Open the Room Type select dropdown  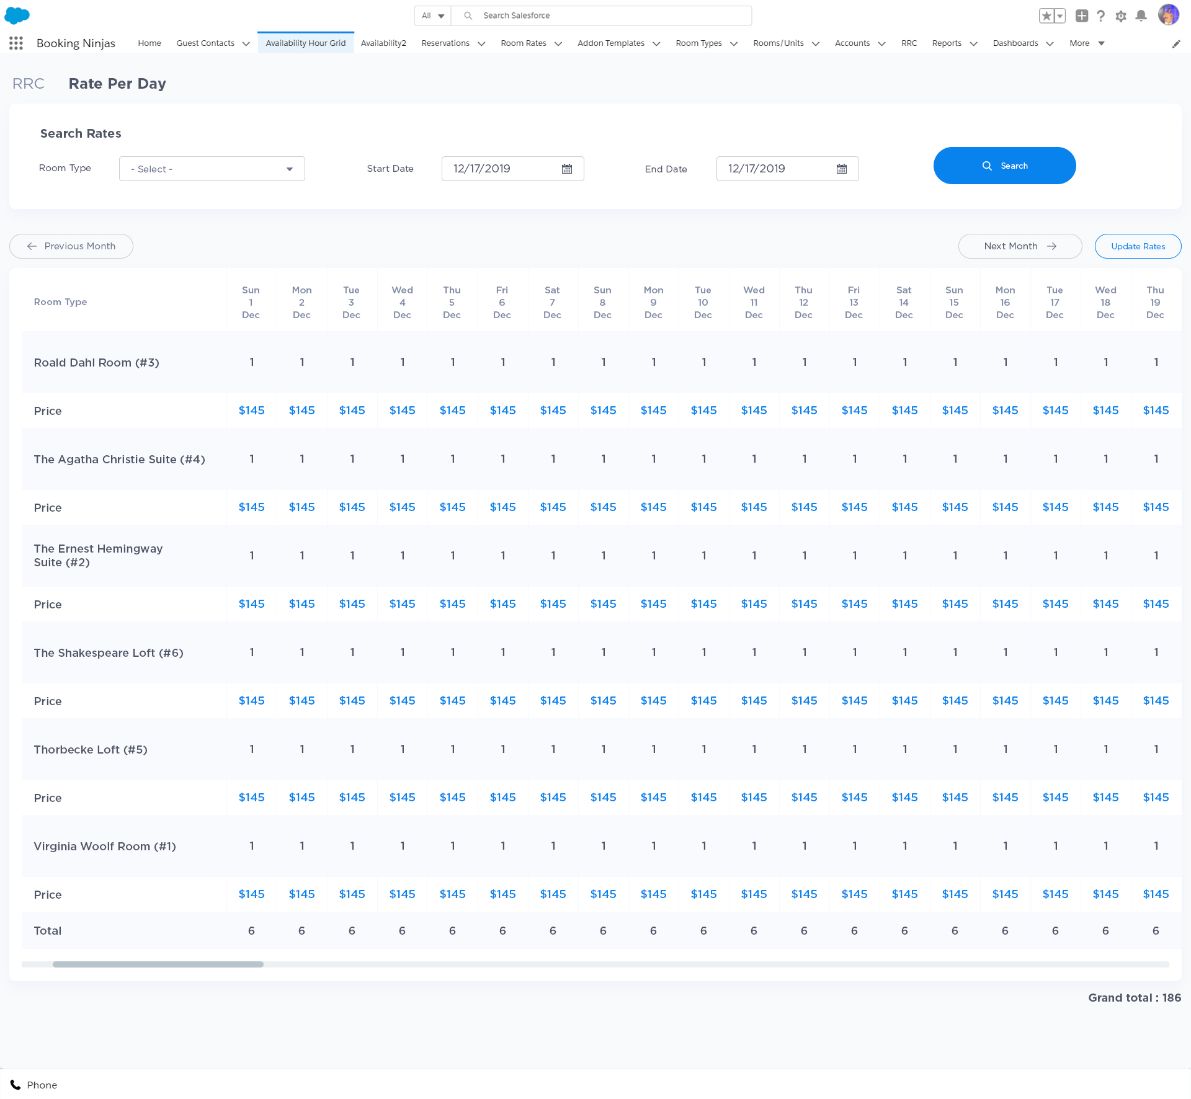tap(212, 169)
